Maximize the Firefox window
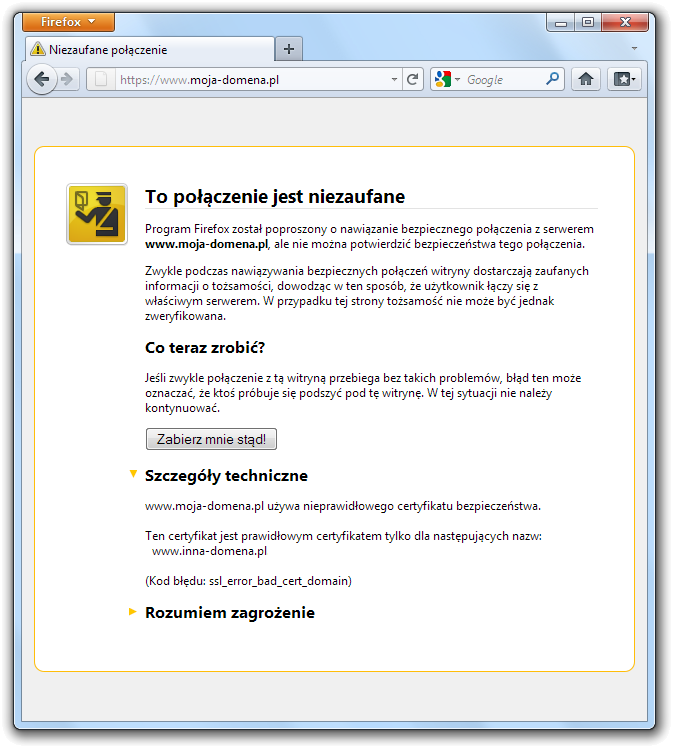 [588, 22]
